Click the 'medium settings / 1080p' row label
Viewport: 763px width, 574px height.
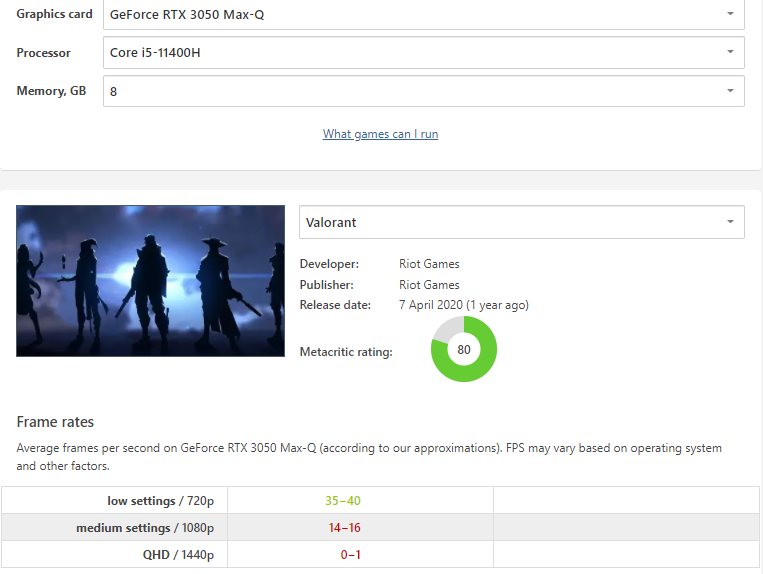pyautogui.click(x=145, y=528)
